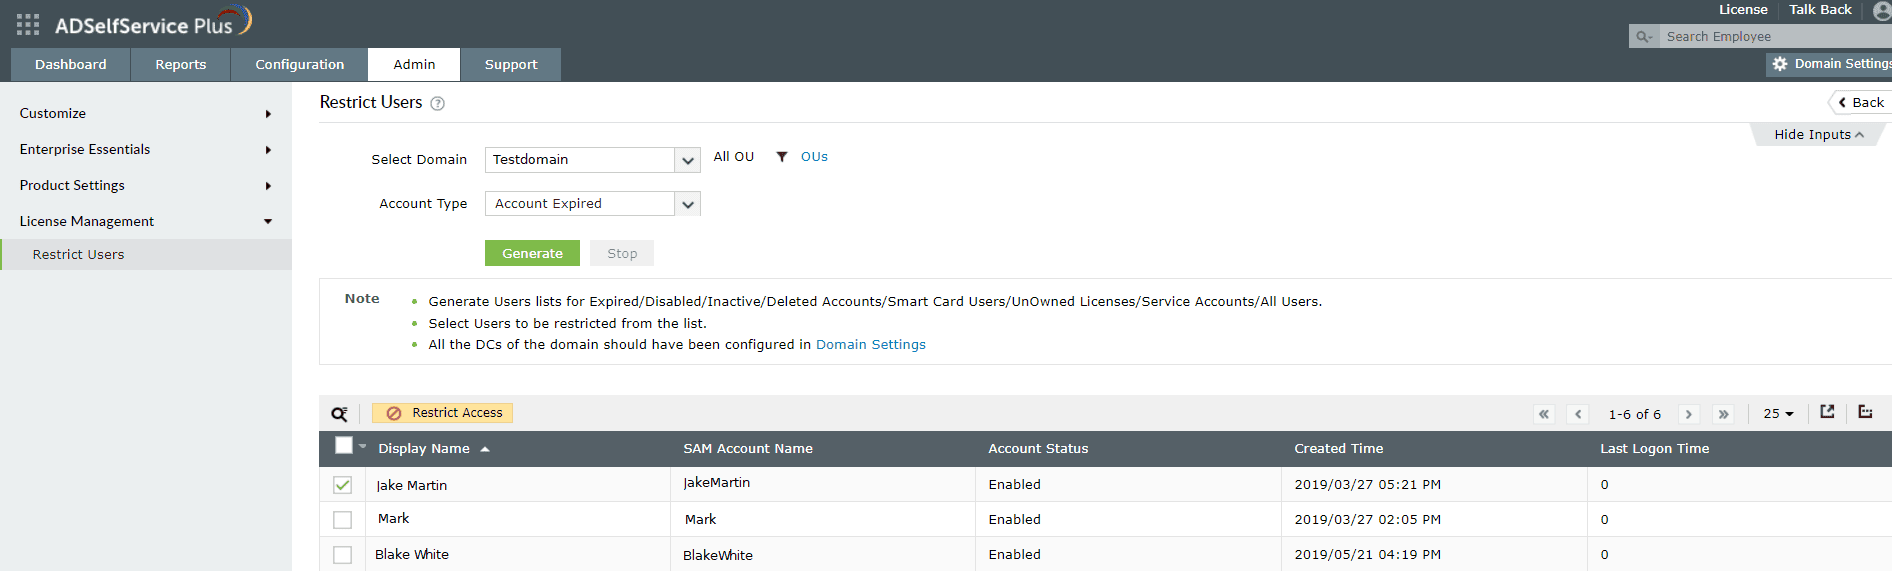Open the Select Domain dropdown
Viewport: 1892px width, 571px height.
click(687, 160)
